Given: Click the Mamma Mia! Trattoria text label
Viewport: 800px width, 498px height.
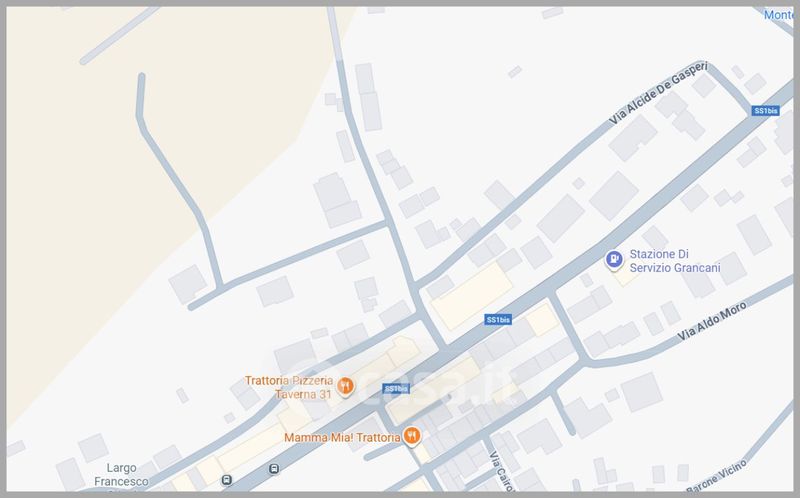Looking at the screenshot, I should click(342, 438).
